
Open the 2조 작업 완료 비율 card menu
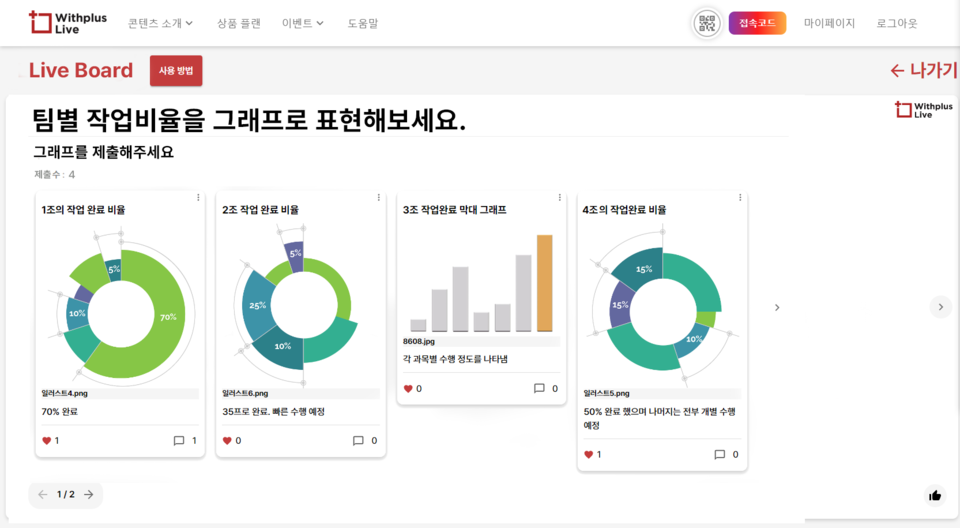coord(378,197)
